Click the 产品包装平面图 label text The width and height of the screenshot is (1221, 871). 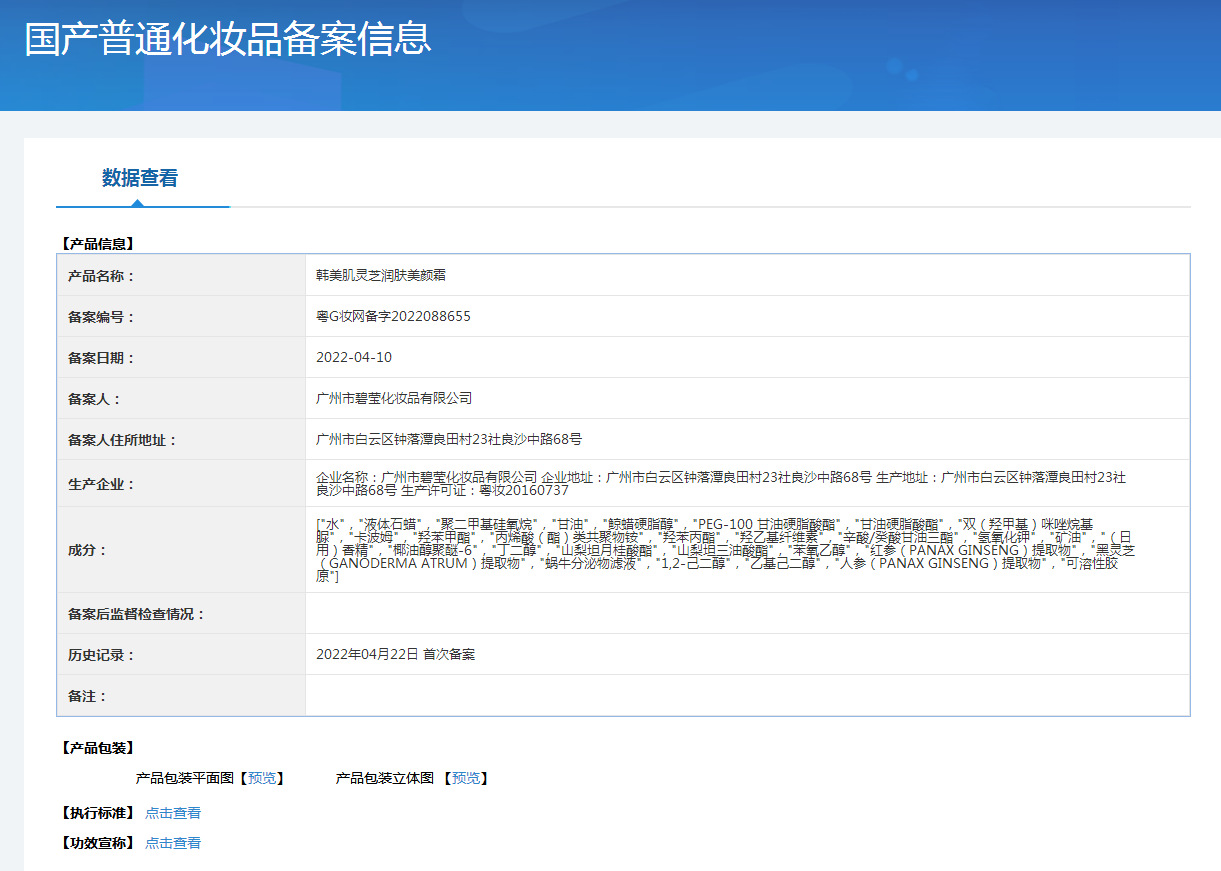[185, 778]
